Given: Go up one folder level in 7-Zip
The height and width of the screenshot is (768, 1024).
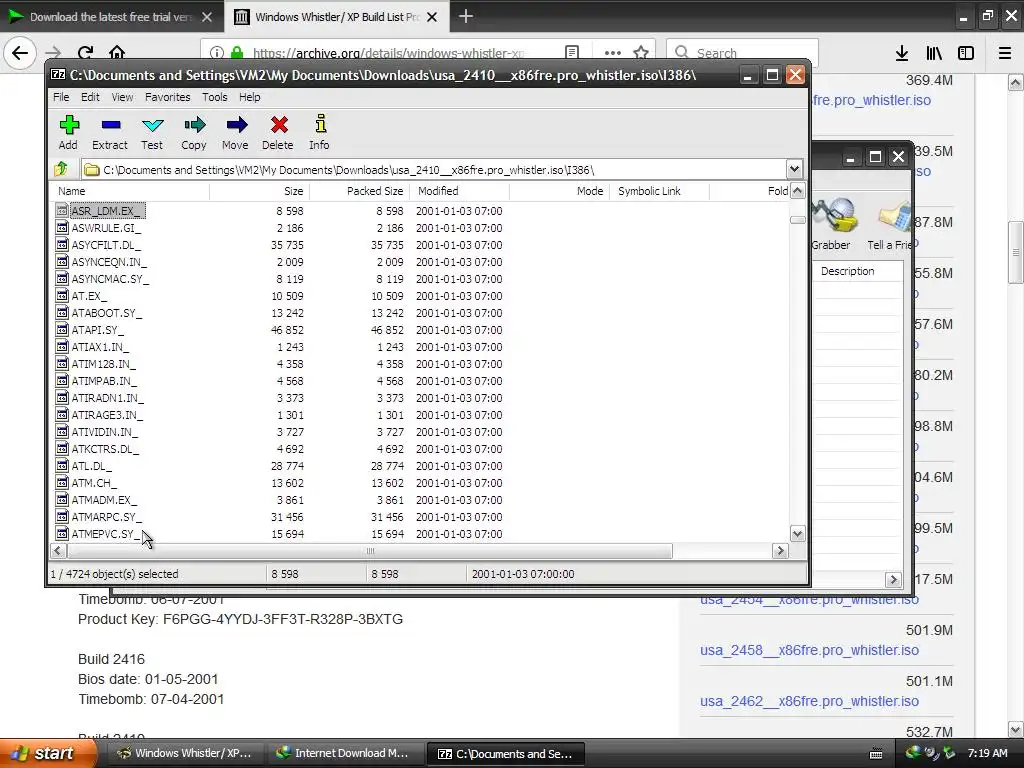Looking at the screenshot, I should [61, 170].
